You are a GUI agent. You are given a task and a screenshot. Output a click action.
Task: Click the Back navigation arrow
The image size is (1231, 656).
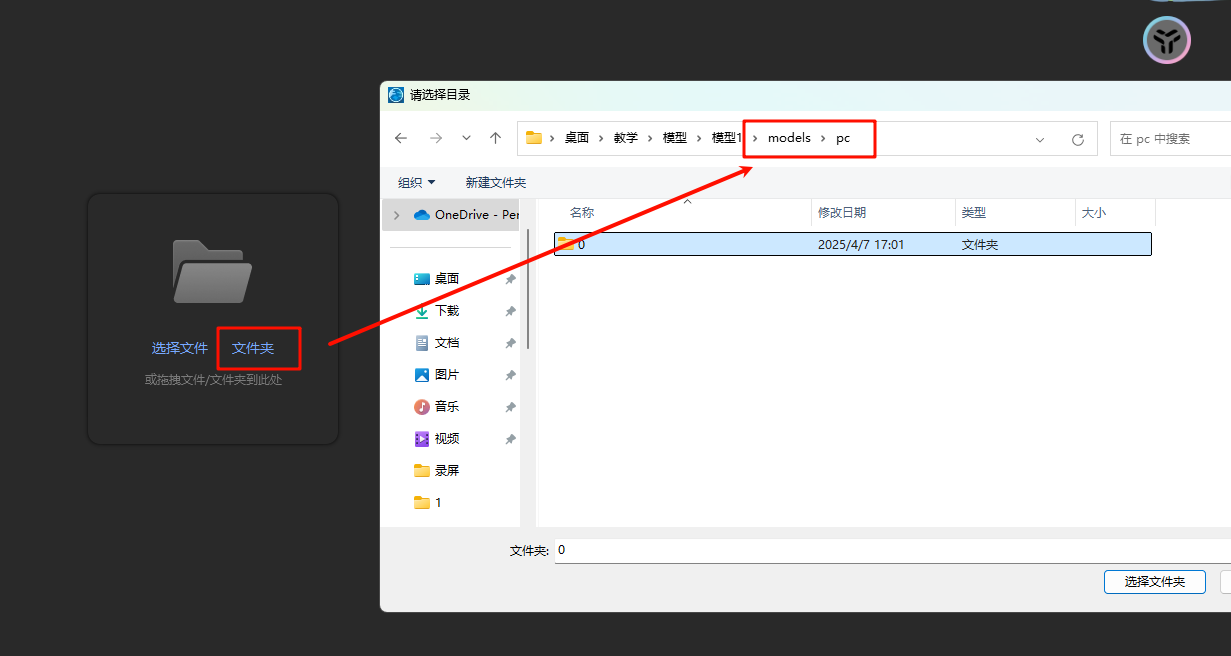(x=401, y=139)
